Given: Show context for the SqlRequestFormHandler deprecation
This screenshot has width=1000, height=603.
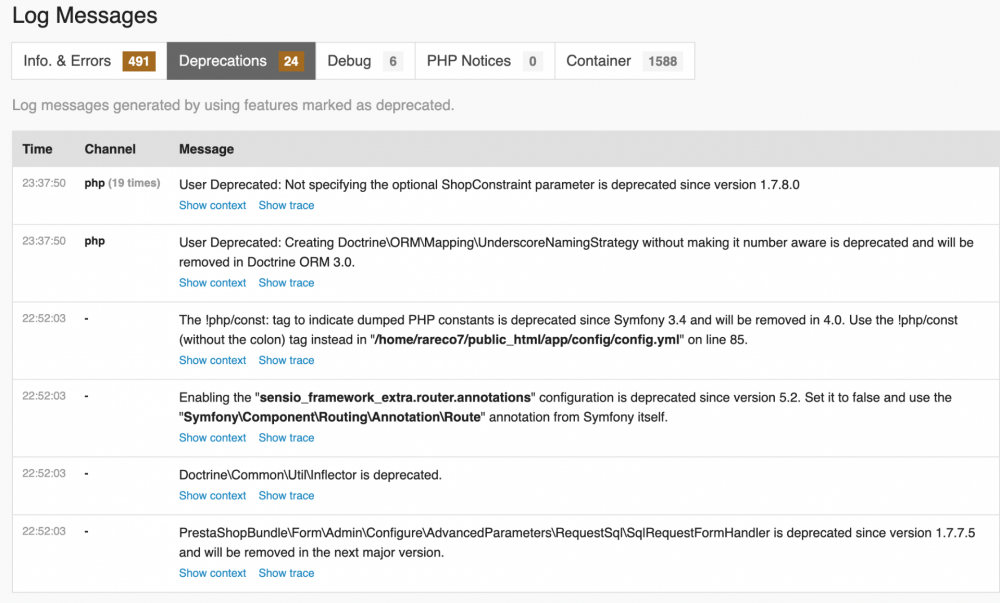Looking at the screenshot, I should click(x=212, y=573).
